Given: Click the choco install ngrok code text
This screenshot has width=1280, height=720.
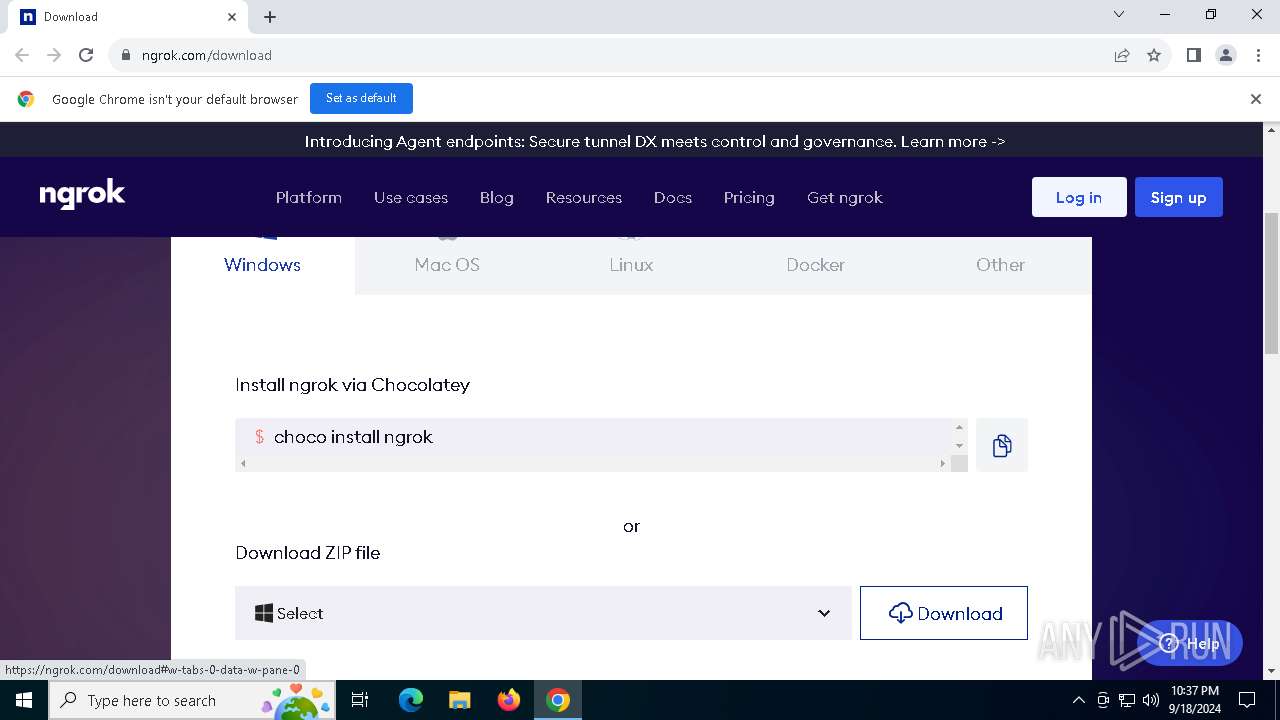Looking at the screenshot, I should point(353,437).
